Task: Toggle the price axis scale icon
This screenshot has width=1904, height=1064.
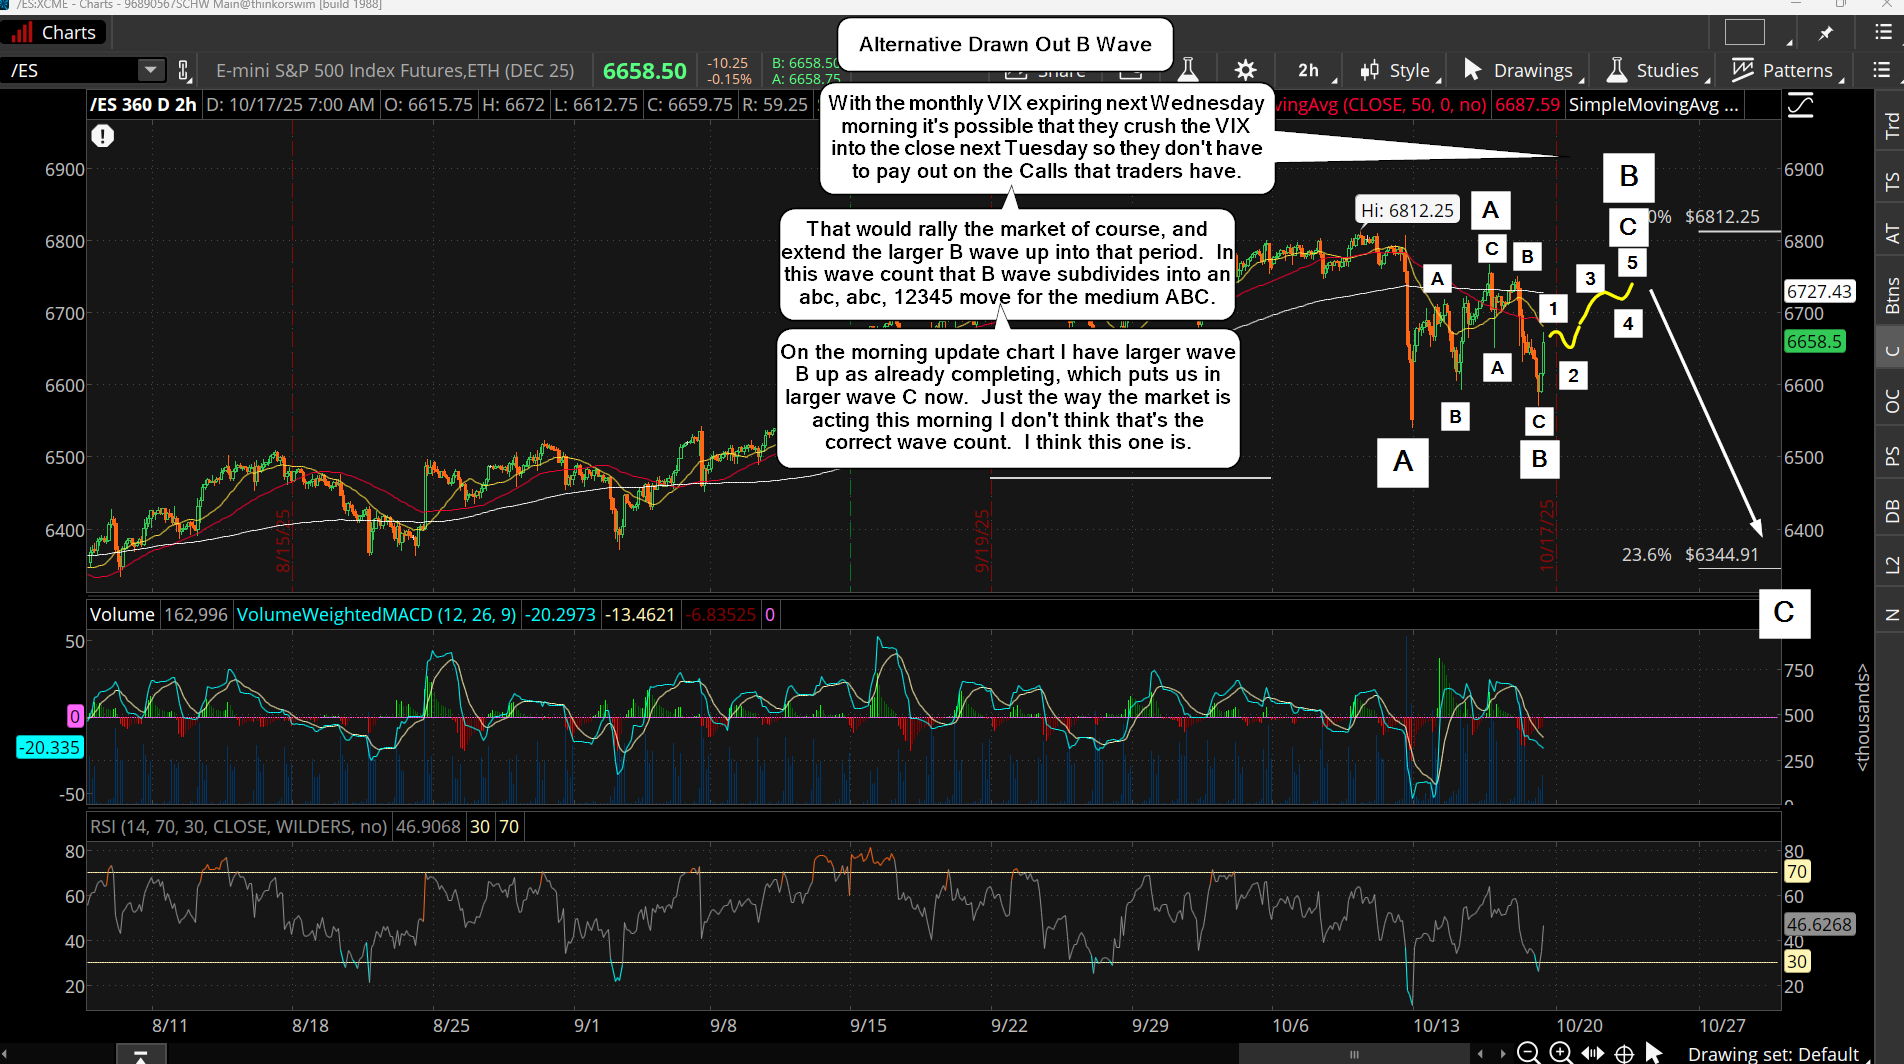Action: [1800, 105]
